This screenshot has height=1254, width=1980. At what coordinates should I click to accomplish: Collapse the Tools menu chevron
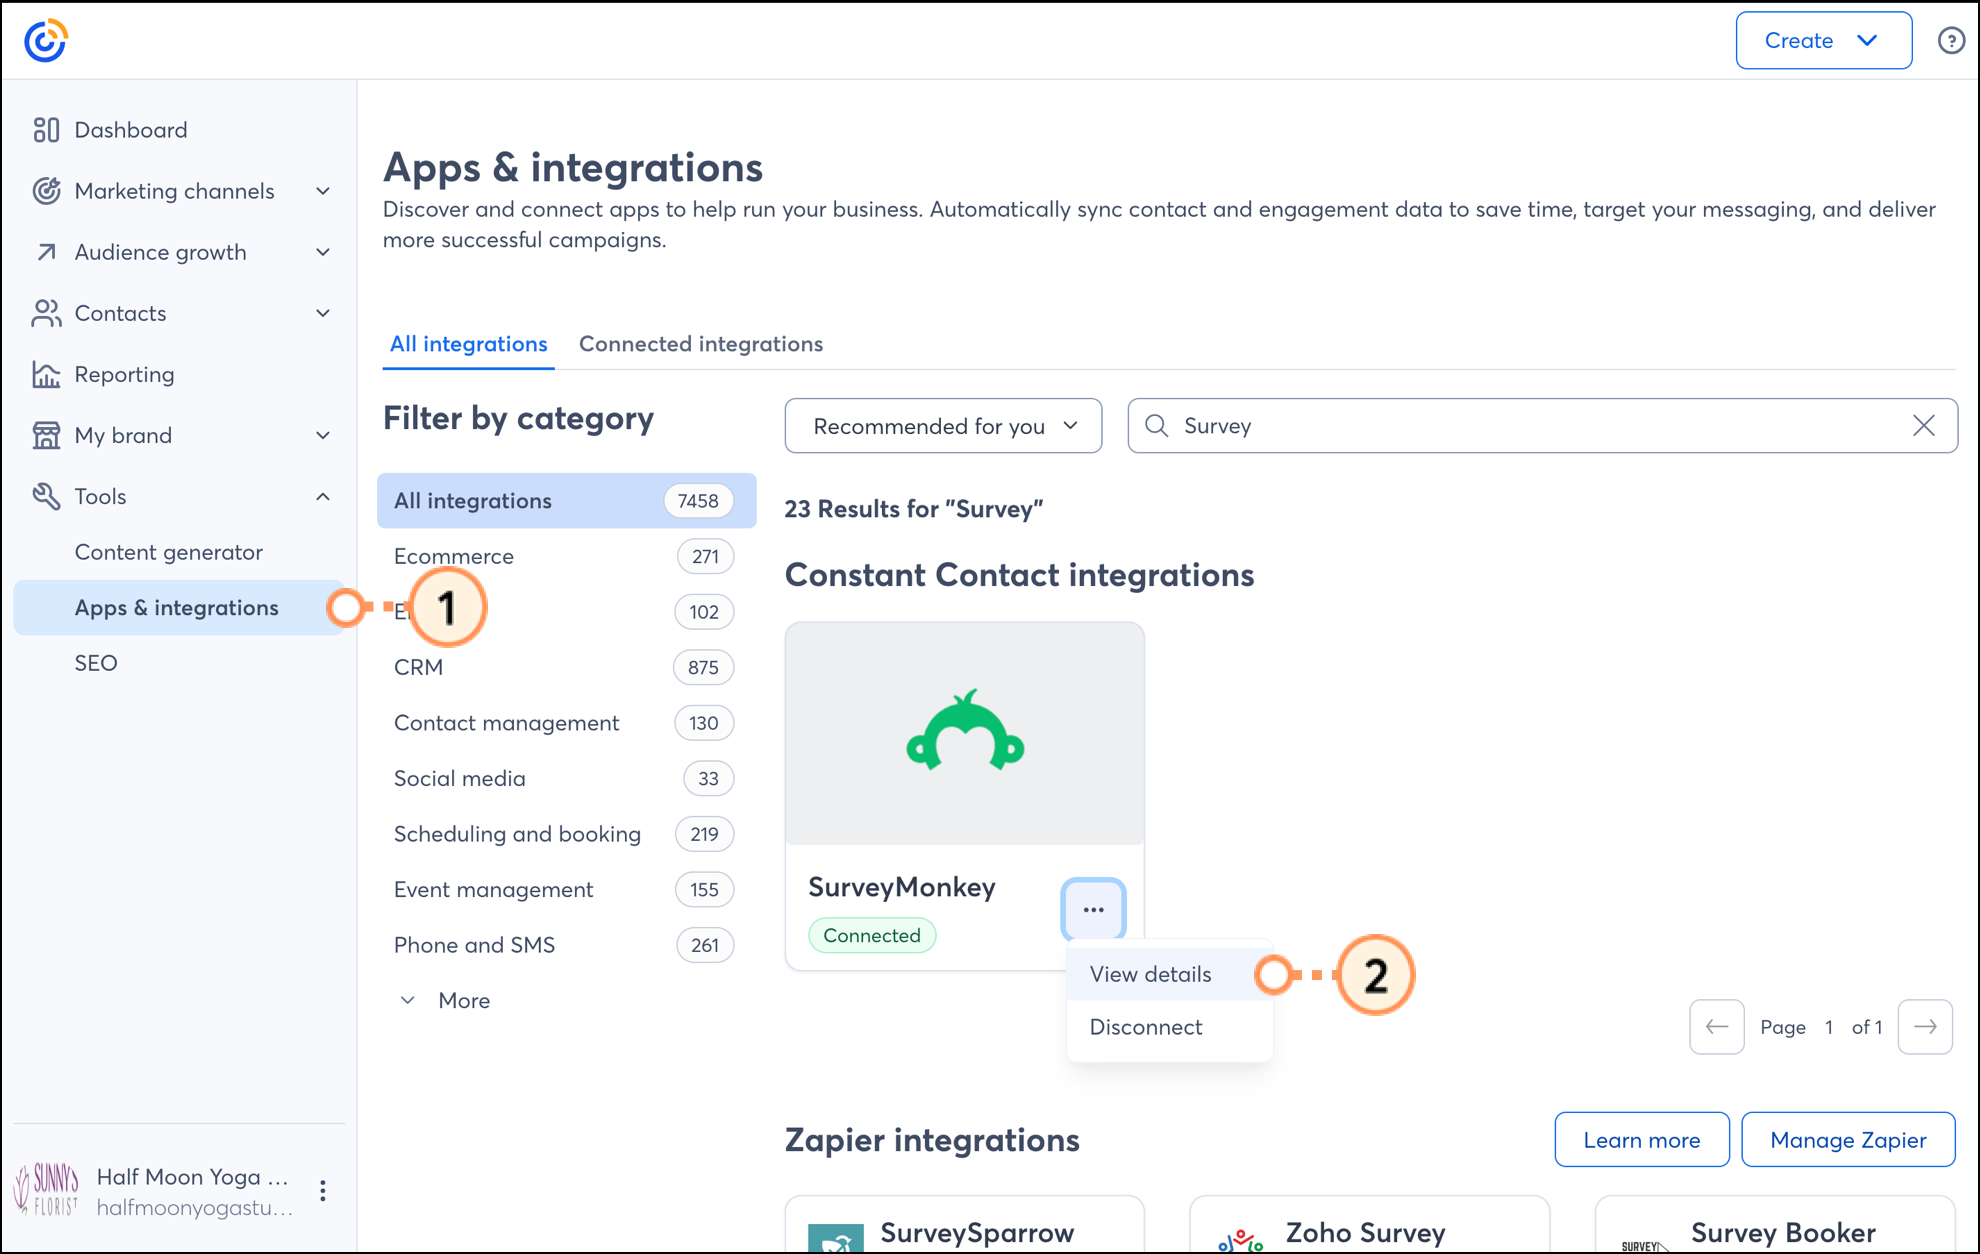coord(323,496)
